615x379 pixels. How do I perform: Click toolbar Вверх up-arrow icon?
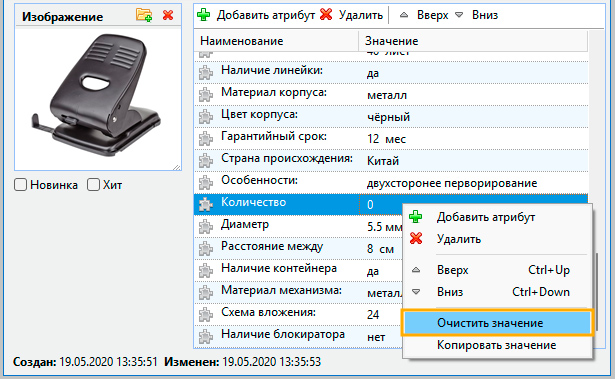click(404, 15)
